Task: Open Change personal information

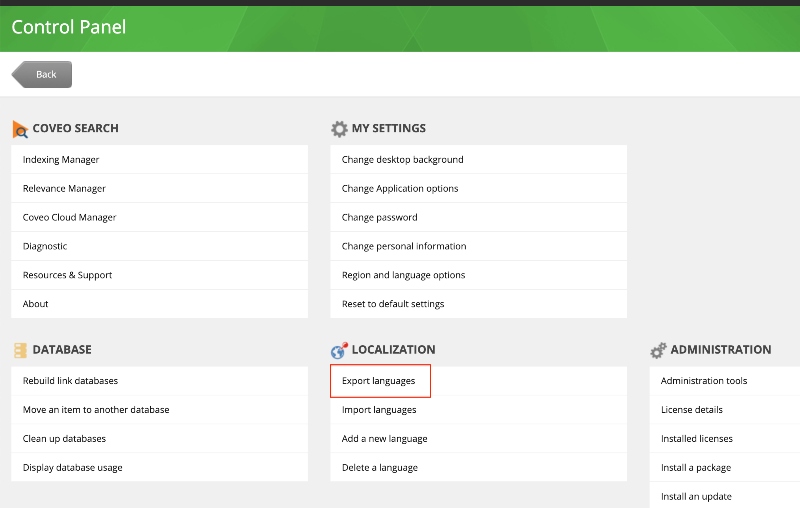Action: (479, 246)
